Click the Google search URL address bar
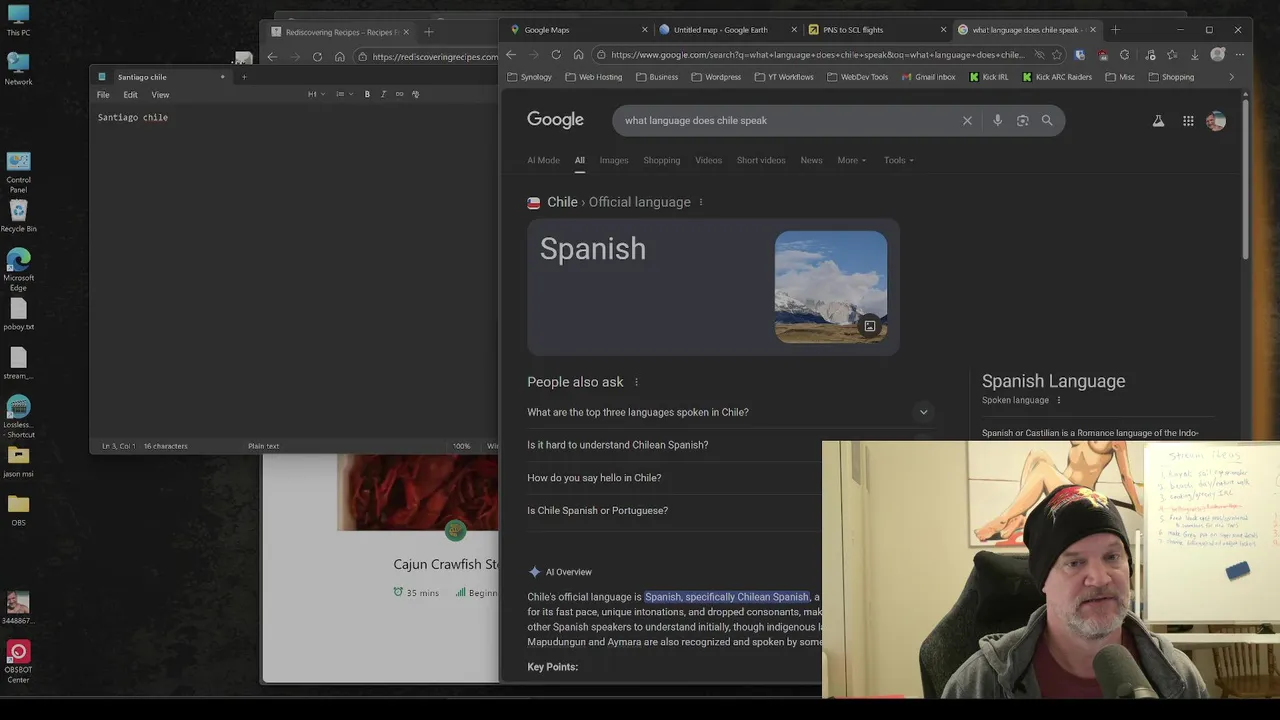 (817, 55)
